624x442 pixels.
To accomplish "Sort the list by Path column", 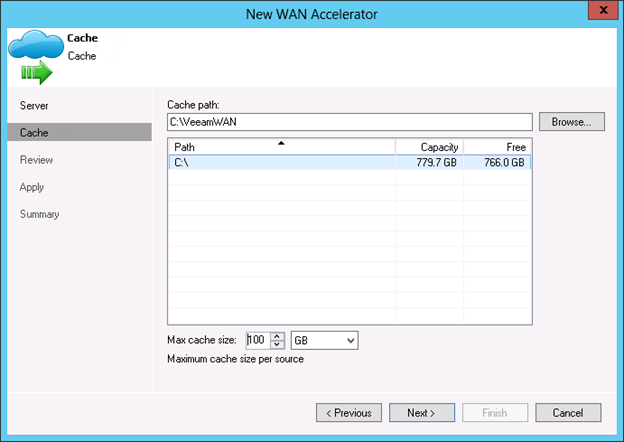I will pyautogui.click(x=282, y=147).
